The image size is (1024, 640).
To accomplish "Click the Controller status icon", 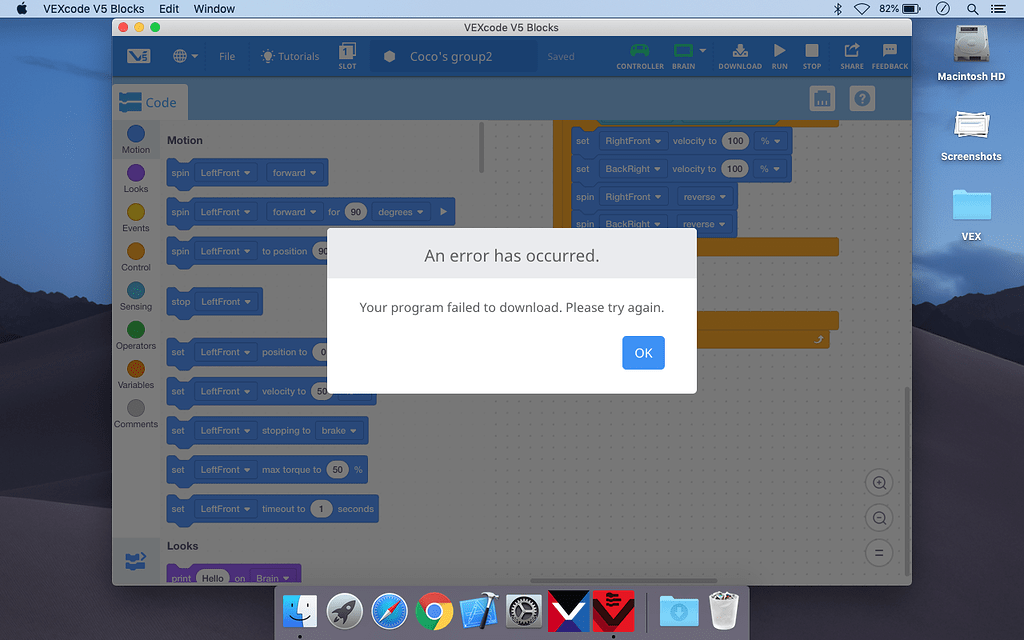I will click(x=639, y=51).
